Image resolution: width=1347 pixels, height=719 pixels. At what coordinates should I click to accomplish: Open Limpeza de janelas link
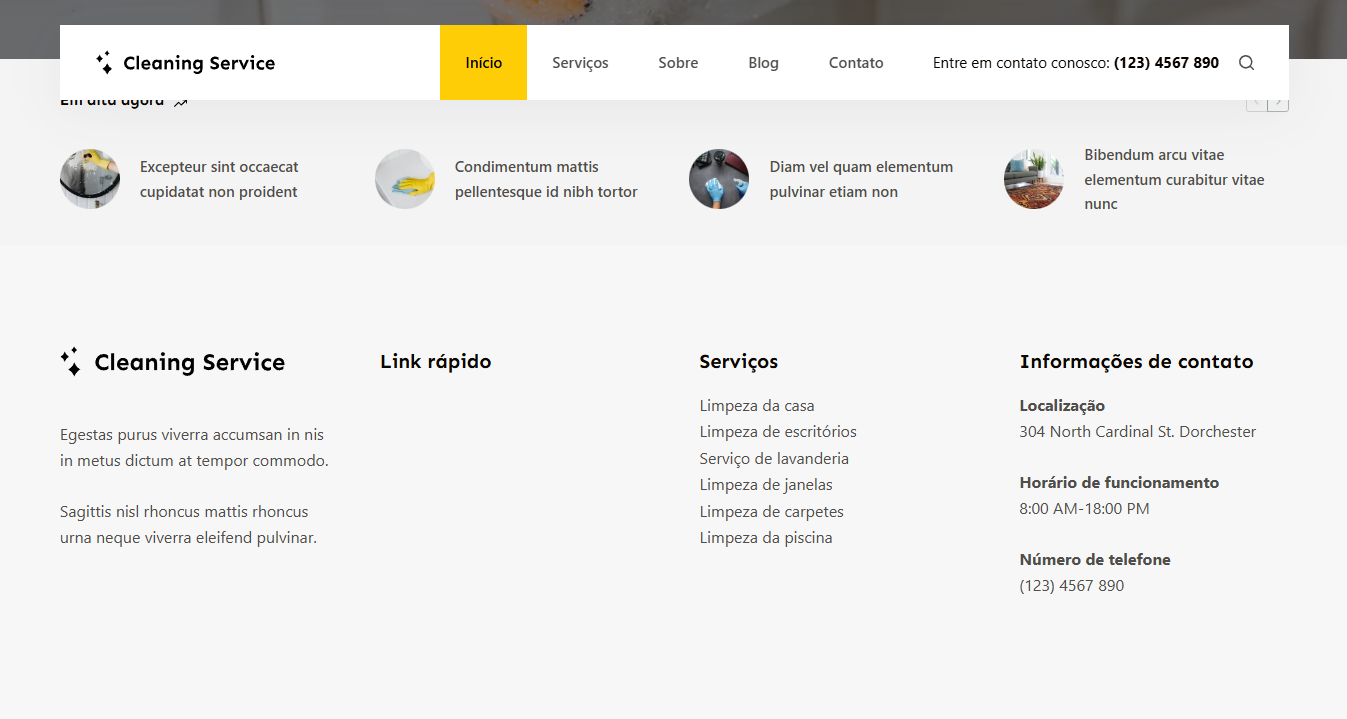tap(766, 485)
